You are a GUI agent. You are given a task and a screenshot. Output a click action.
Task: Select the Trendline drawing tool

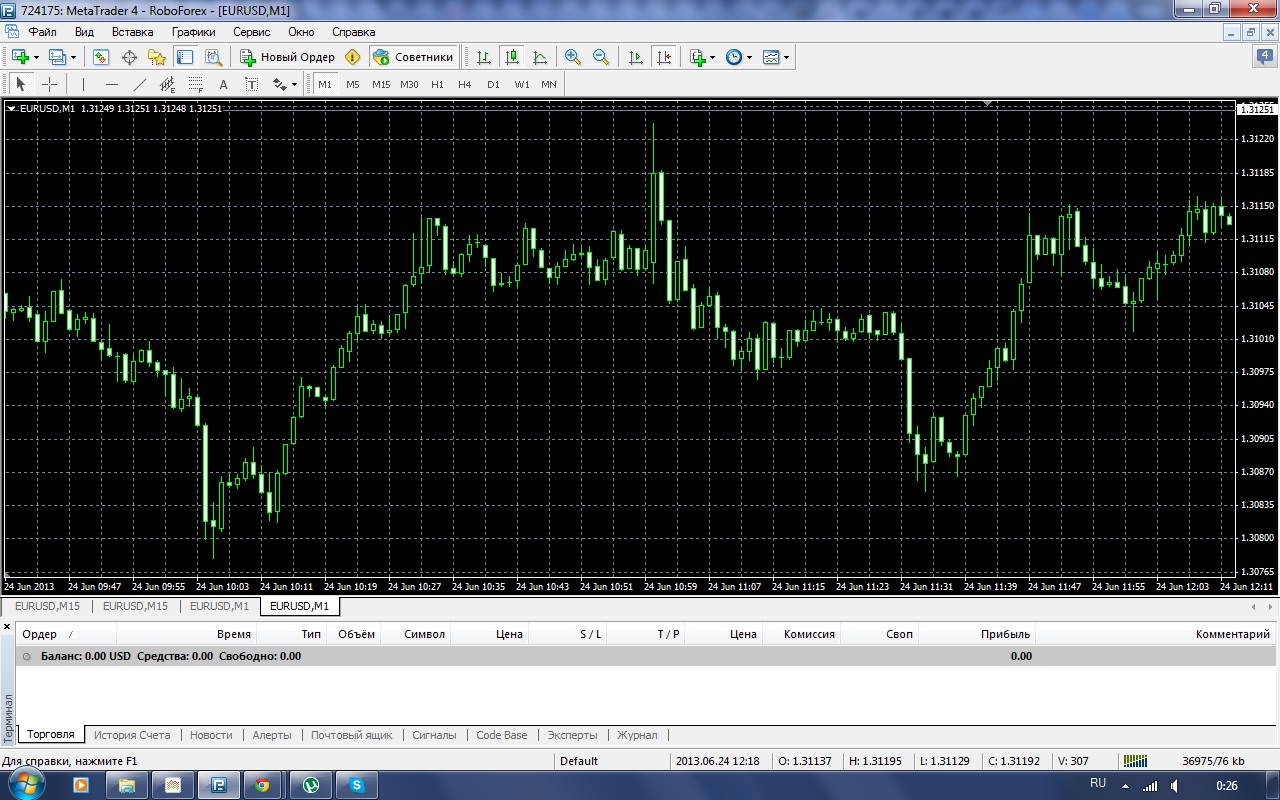tap(139, 84)
